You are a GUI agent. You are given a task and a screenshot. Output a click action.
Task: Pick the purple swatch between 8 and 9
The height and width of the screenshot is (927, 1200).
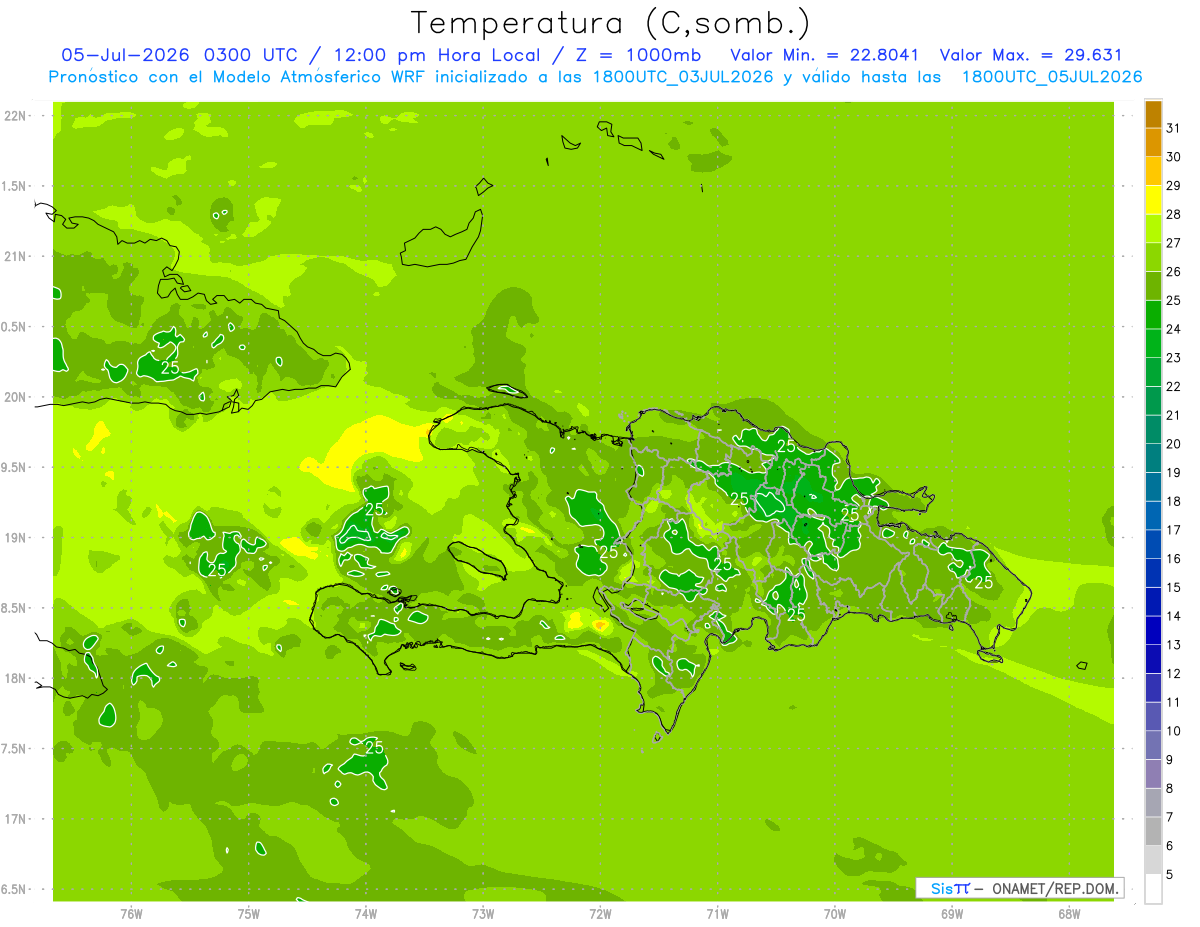[x=1153, y=774]
